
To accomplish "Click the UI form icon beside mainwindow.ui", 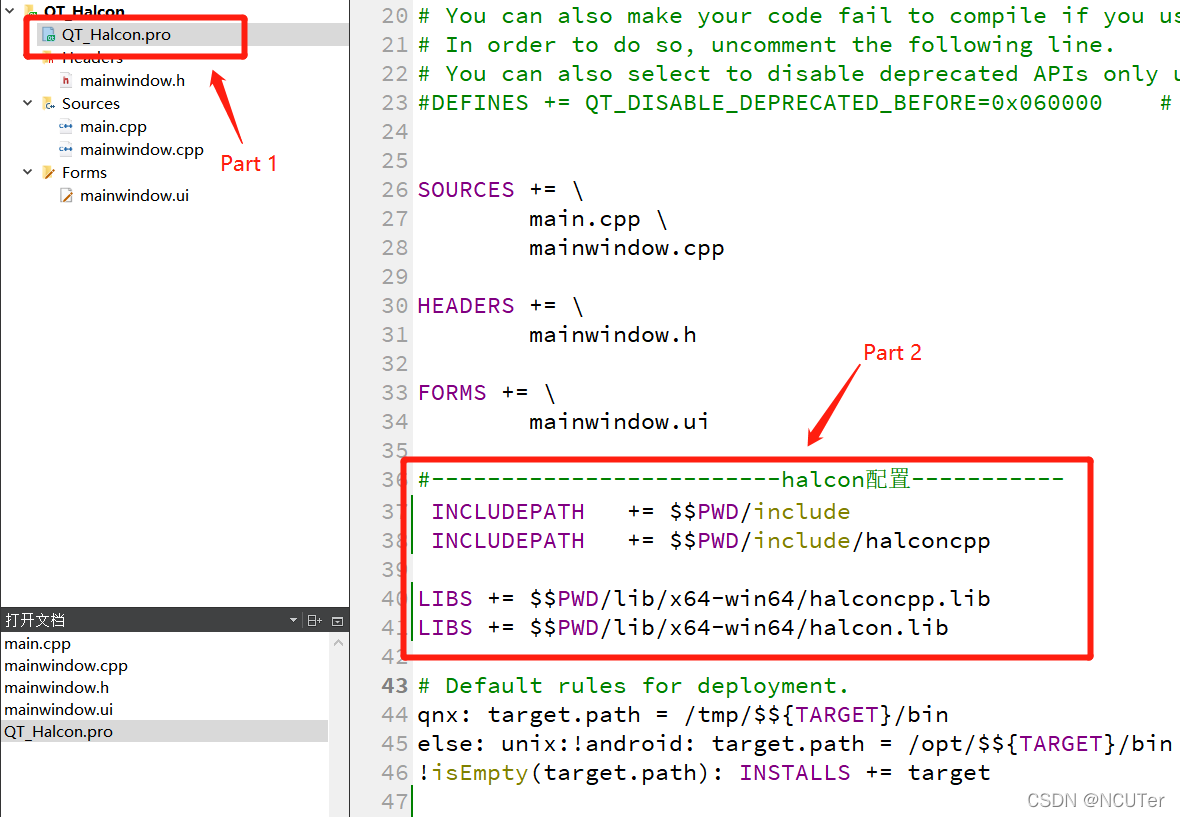I will pos(66,196).
